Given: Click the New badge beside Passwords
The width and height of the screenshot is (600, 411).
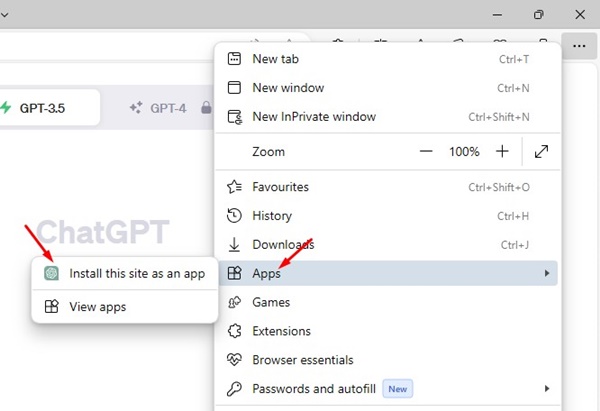Looking at the screenshot, I should coord(398,389).
